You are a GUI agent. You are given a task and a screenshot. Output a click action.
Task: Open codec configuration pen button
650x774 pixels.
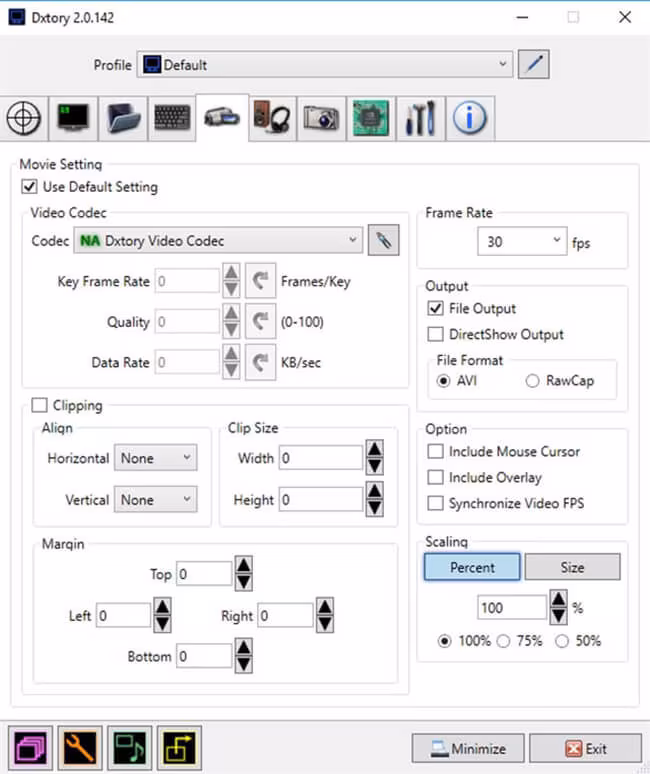383,240
